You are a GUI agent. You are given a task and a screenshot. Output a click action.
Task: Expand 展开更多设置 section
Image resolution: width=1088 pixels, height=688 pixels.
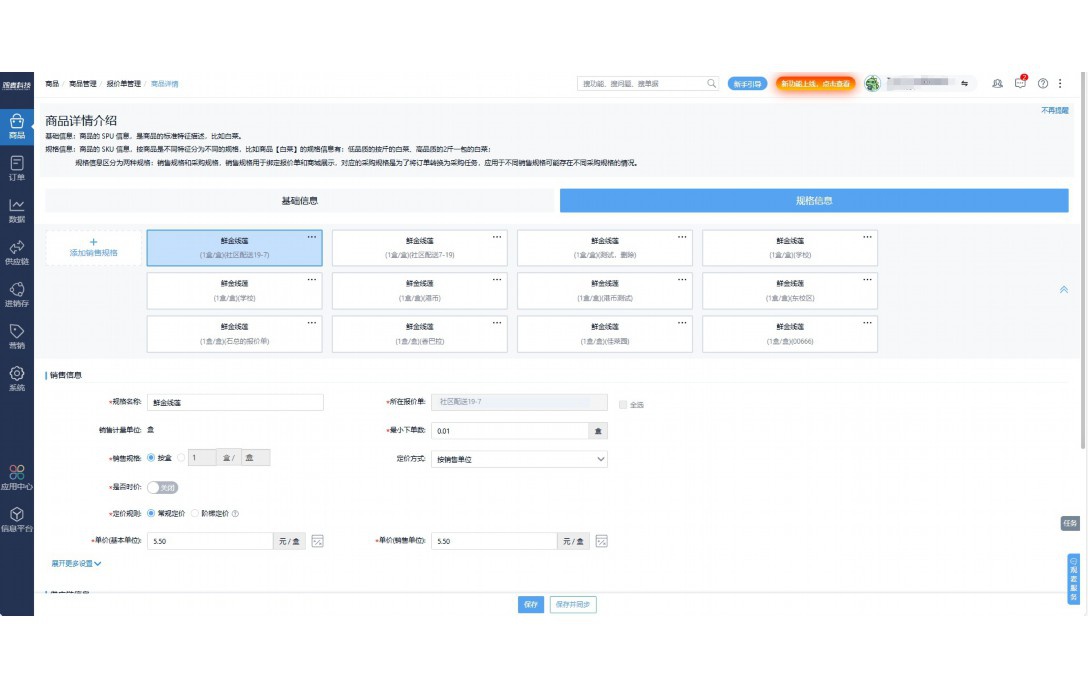76,564
